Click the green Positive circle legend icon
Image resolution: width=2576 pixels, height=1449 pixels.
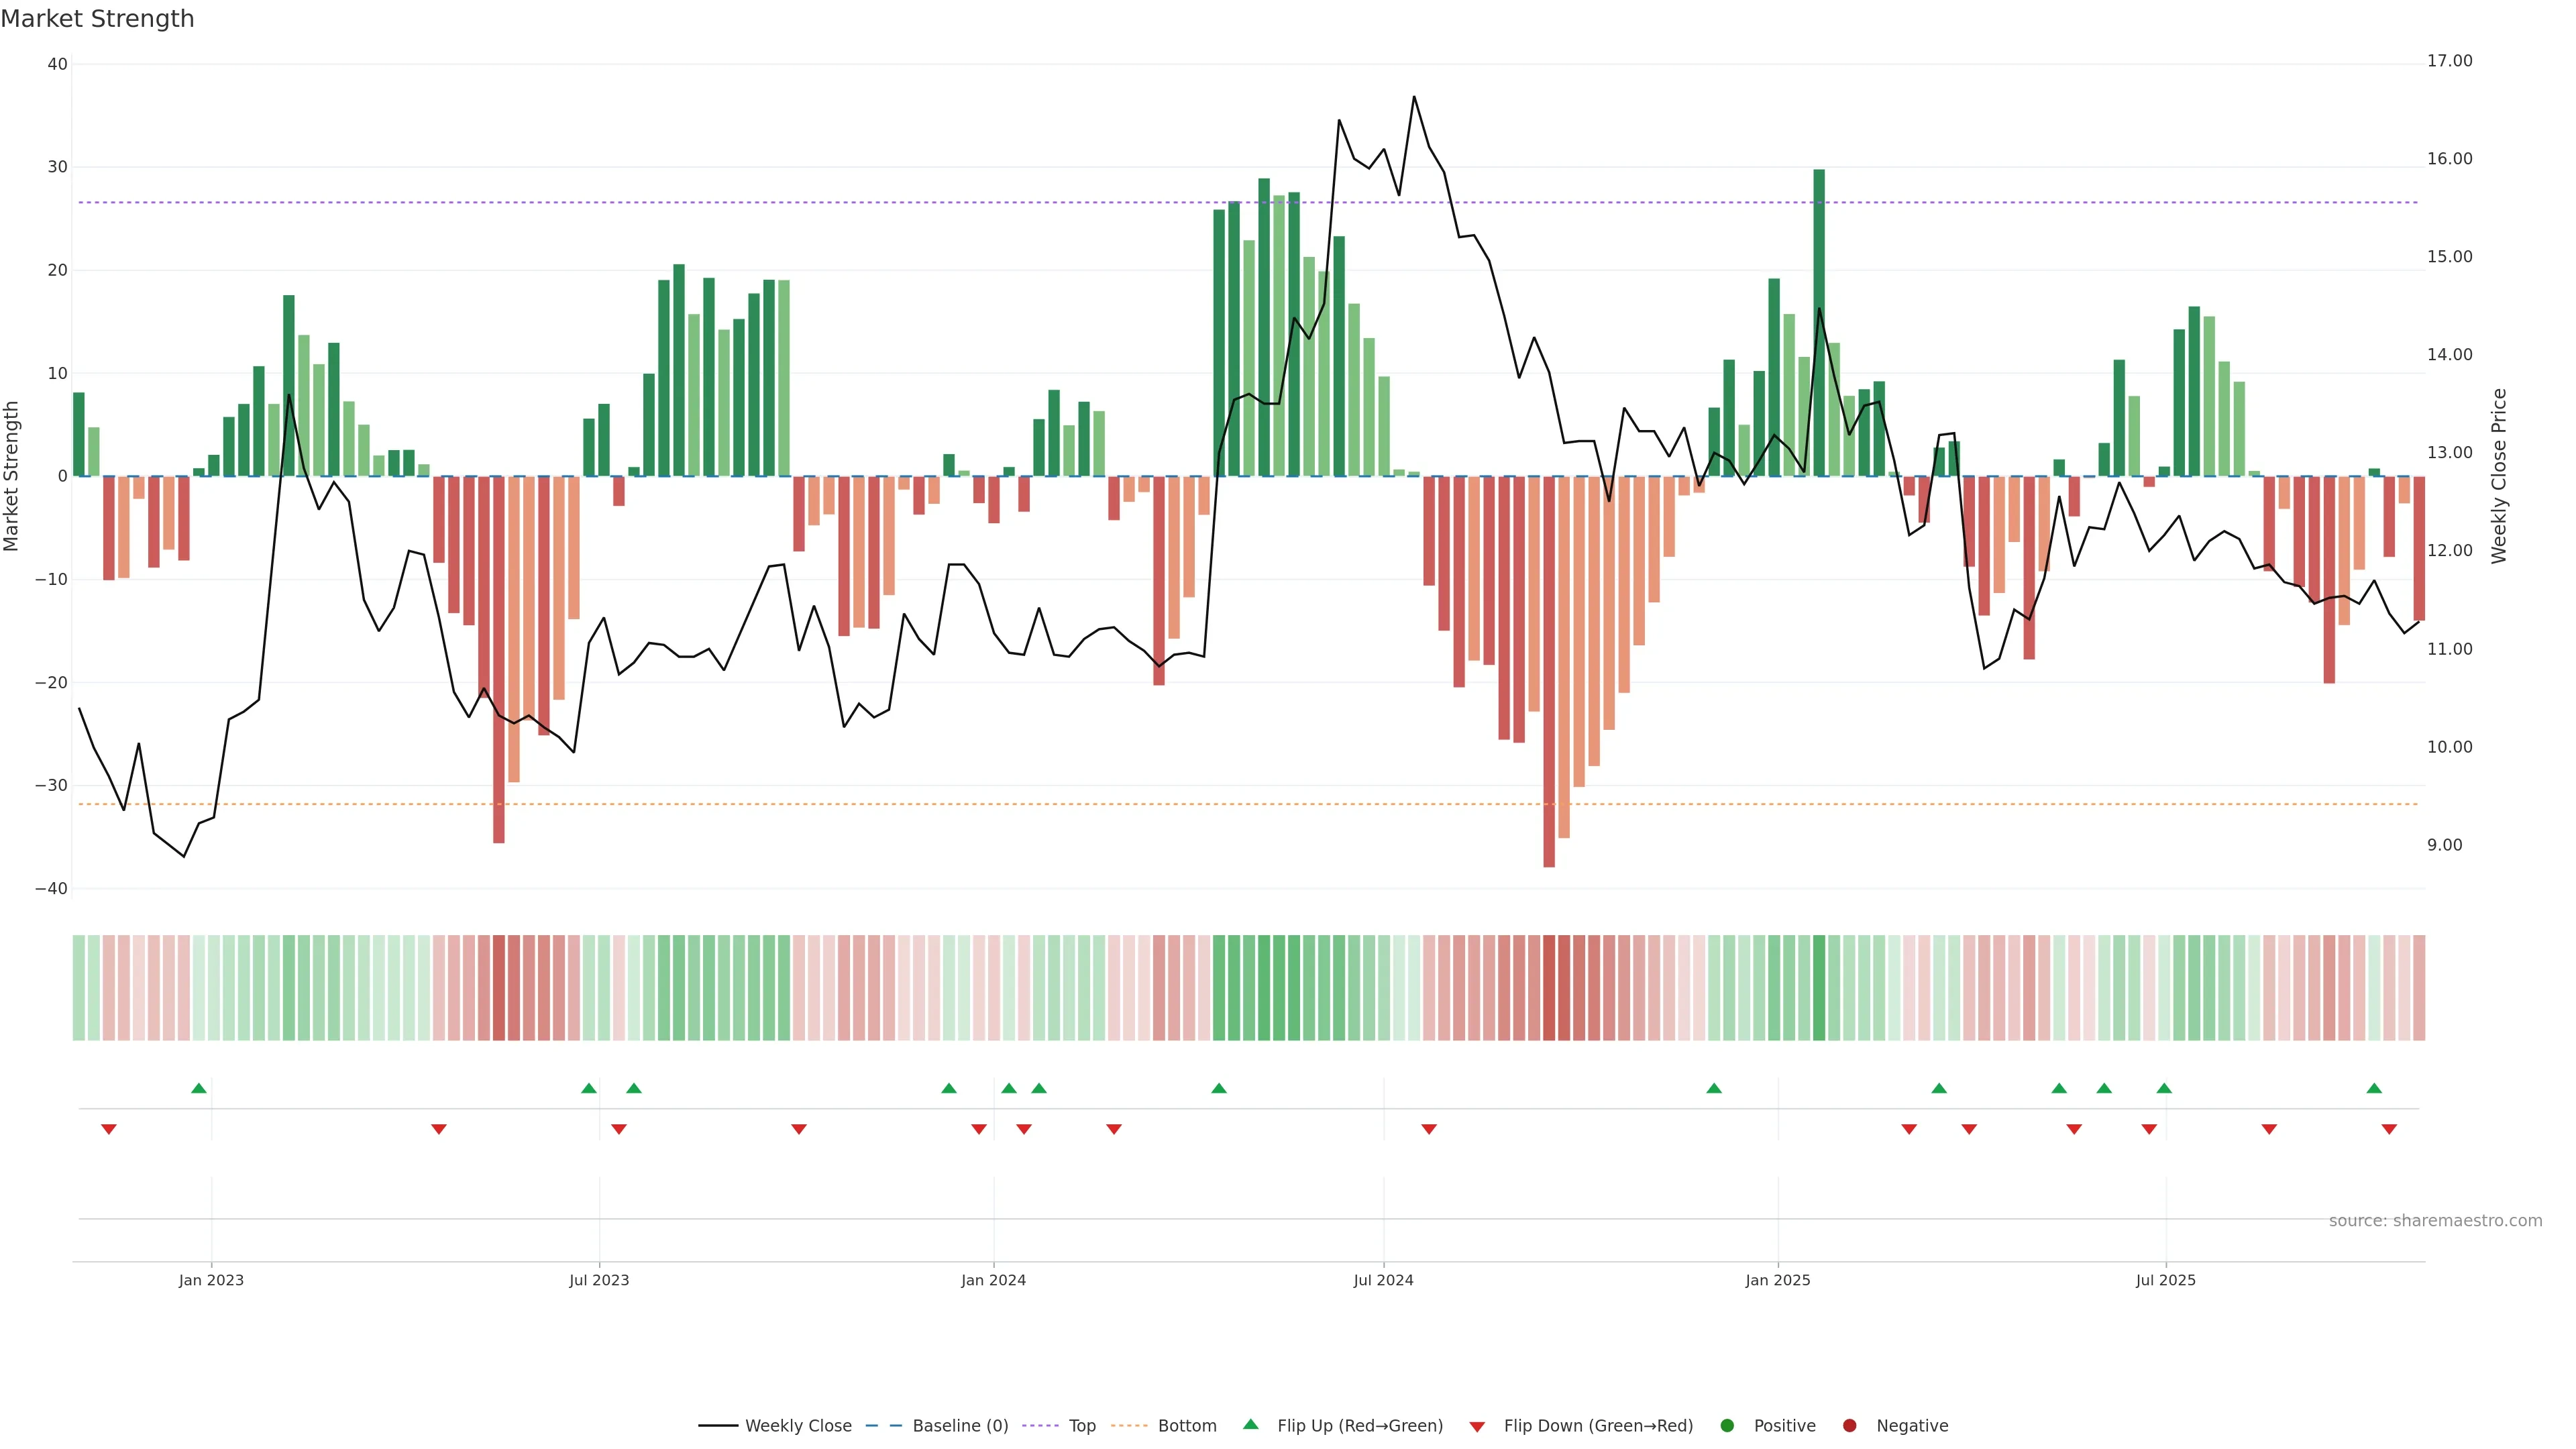1727,1426
